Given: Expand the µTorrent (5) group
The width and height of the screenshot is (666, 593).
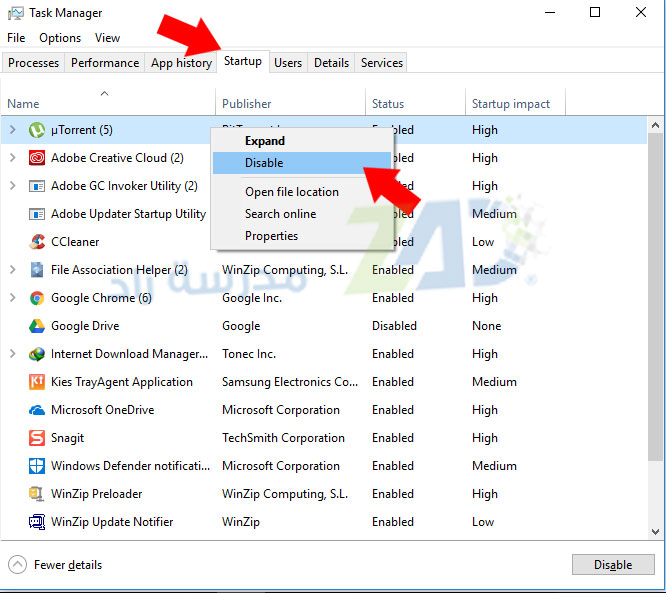Looking at the screenshot, I should [x=13, y=130].
